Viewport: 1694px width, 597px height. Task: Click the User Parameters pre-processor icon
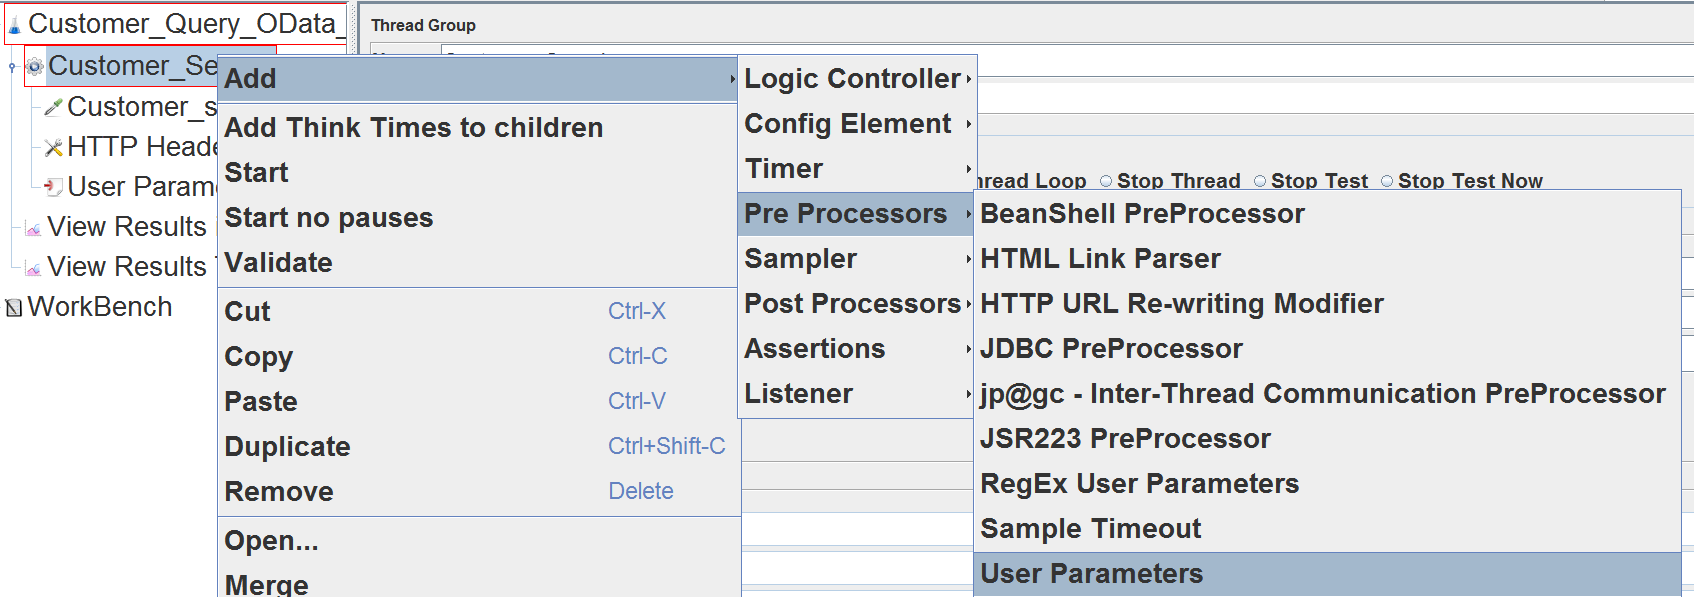[x=54, y=187]
